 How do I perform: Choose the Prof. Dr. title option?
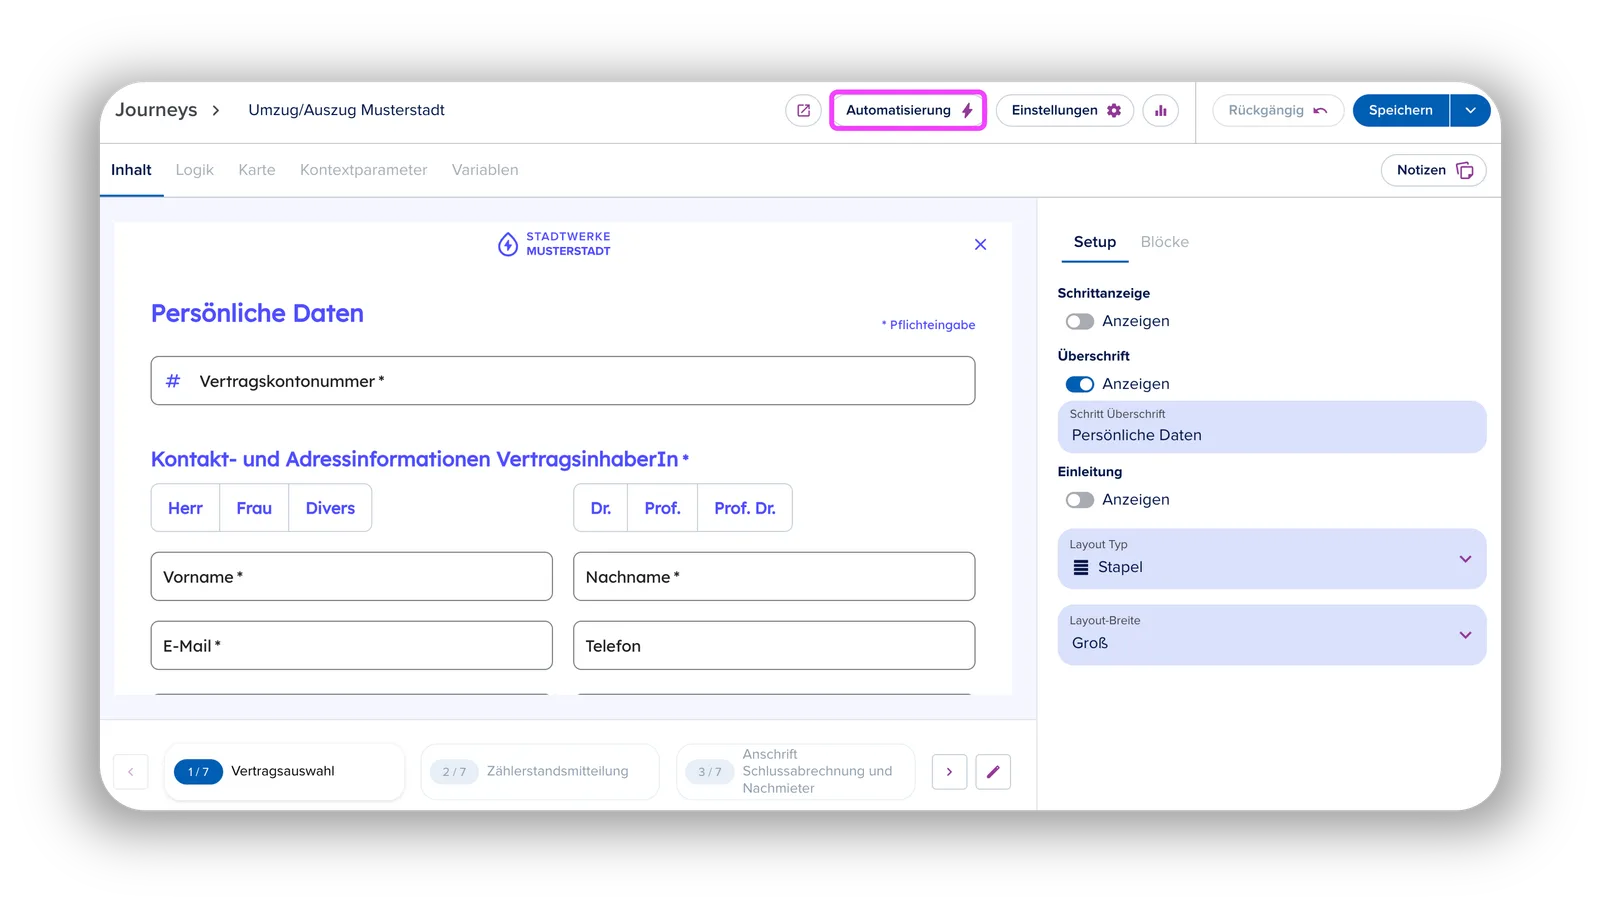[745, 508]
